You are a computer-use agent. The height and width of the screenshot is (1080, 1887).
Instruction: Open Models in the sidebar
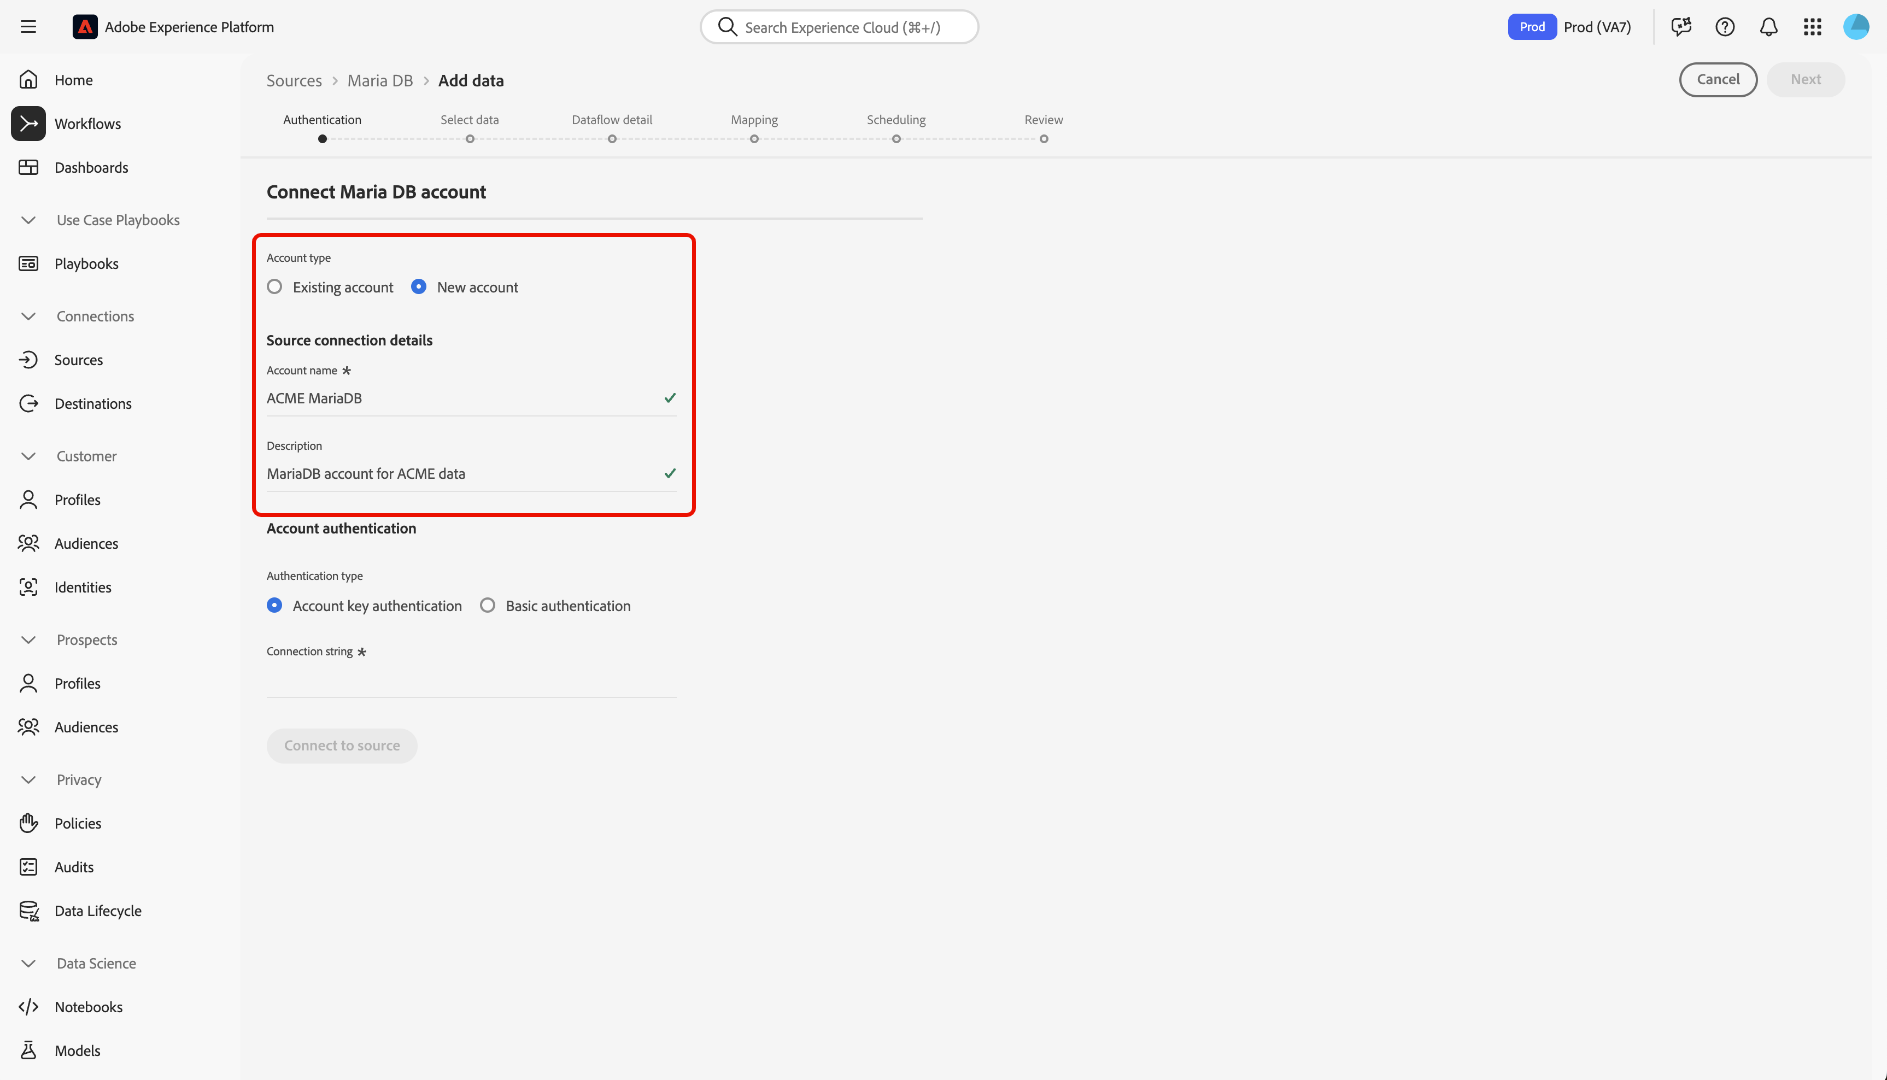(78, 1051)
